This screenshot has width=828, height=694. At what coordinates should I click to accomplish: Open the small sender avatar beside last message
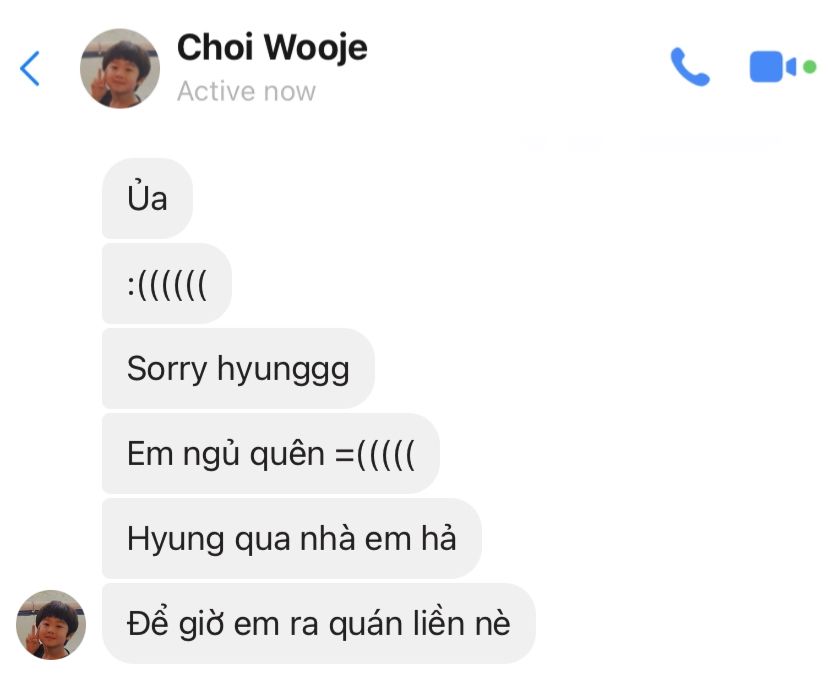pos(51,625)
